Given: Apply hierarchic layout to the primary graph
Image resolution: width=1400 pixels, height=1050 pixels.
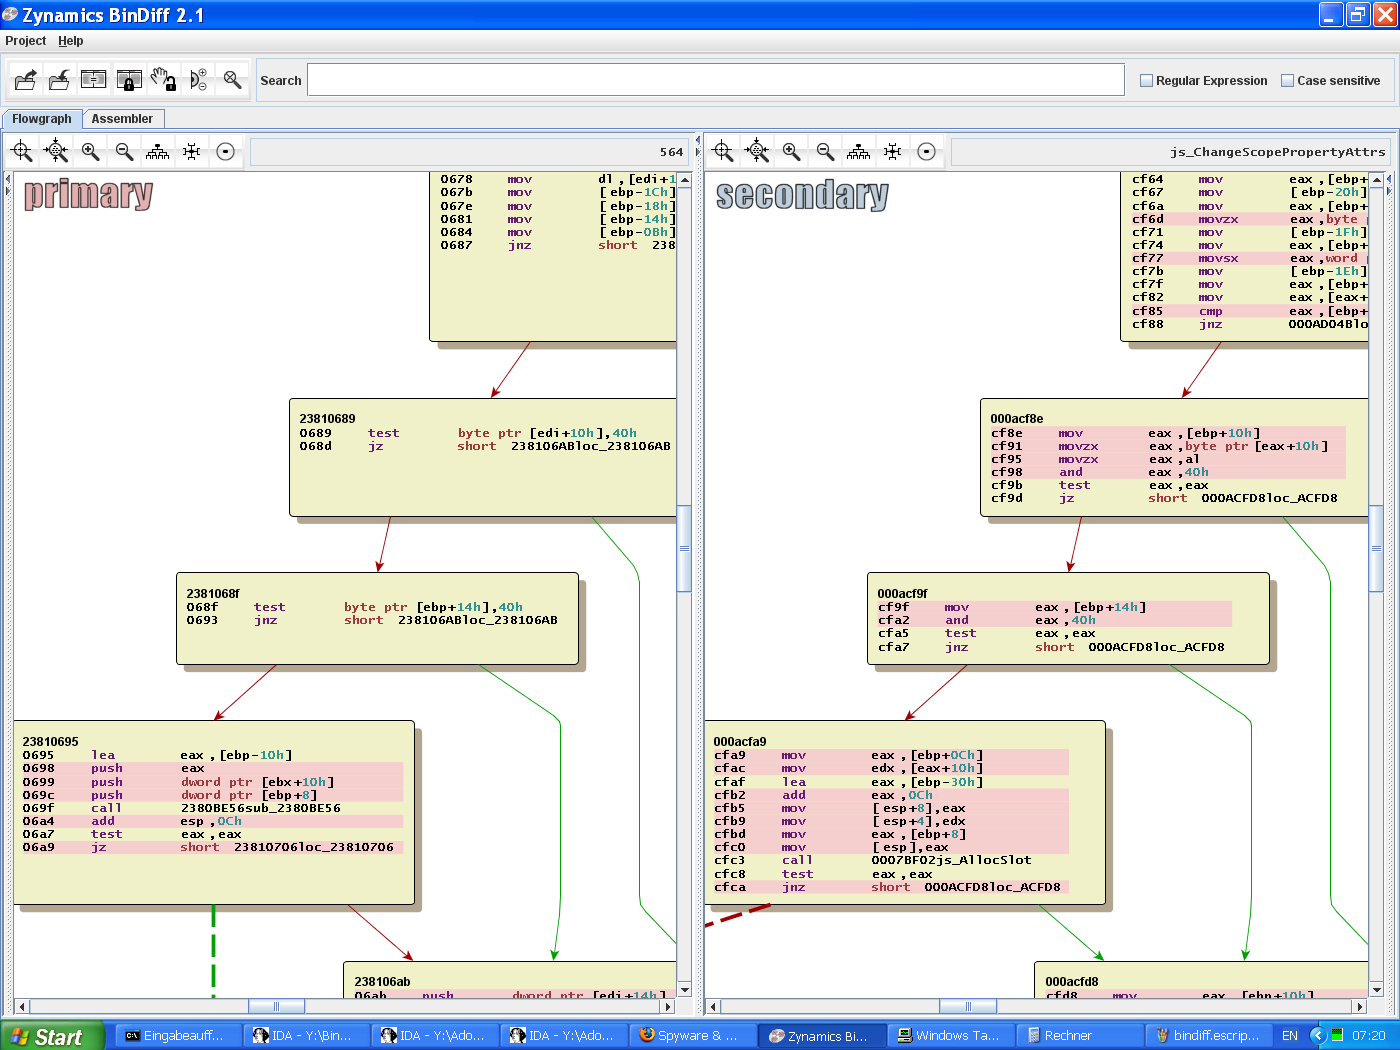Looking at the screenshot, I should click(x=157, y=150).
